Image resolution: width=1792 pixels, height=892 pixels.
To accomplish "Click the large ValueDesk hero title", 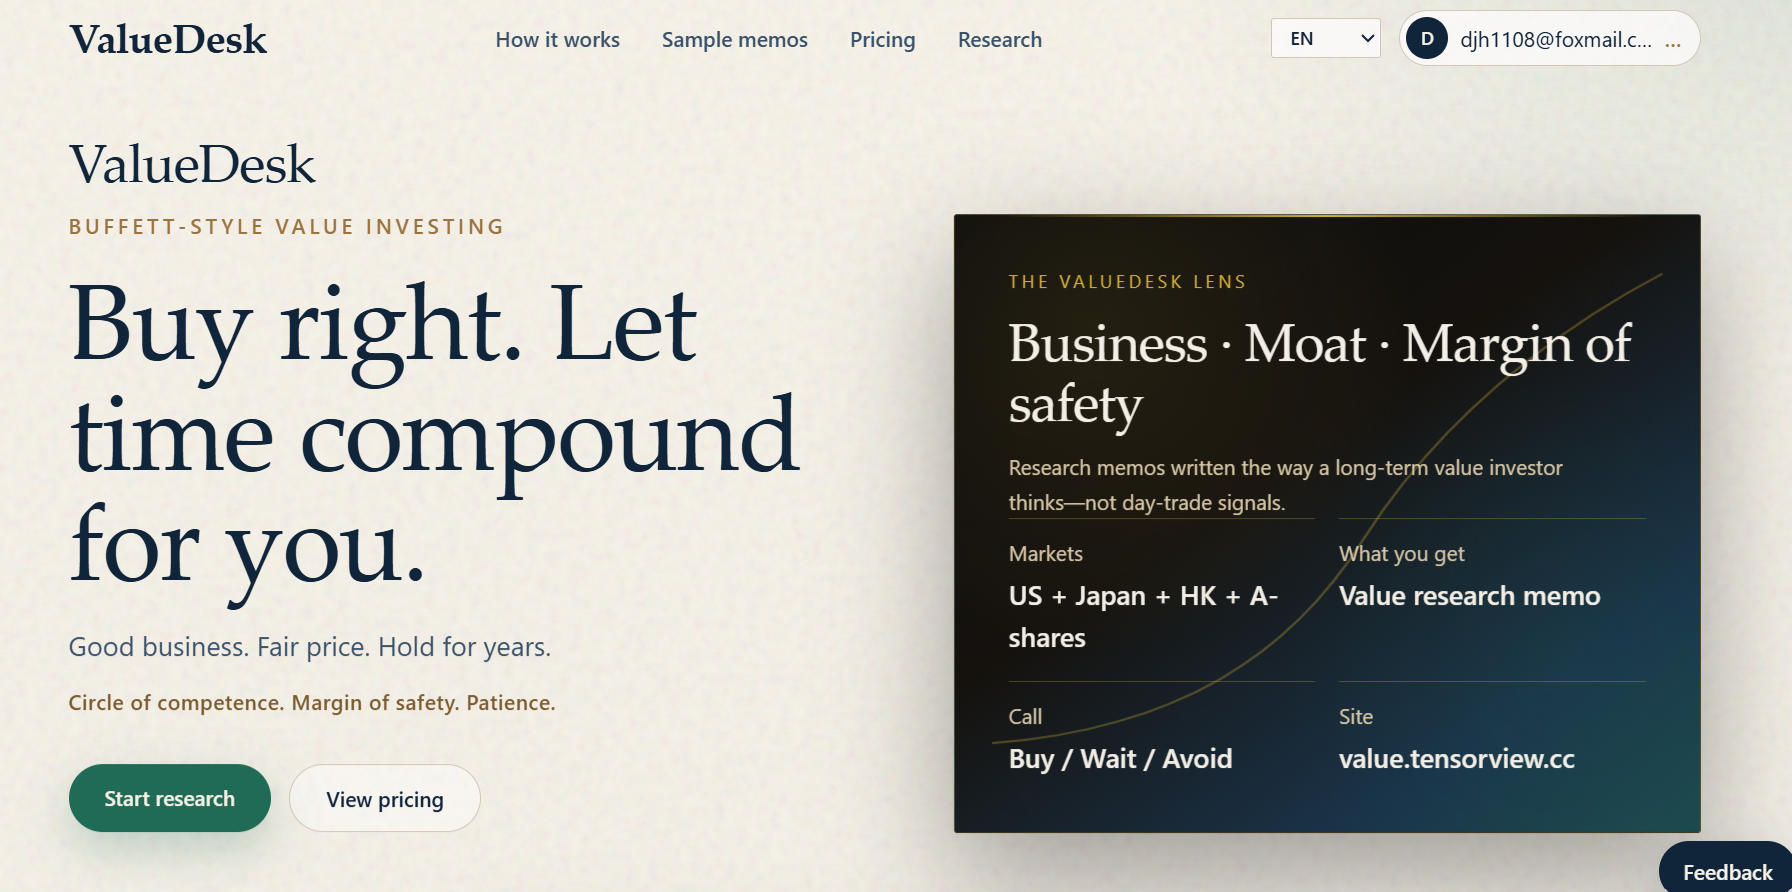I will point(192,165).
